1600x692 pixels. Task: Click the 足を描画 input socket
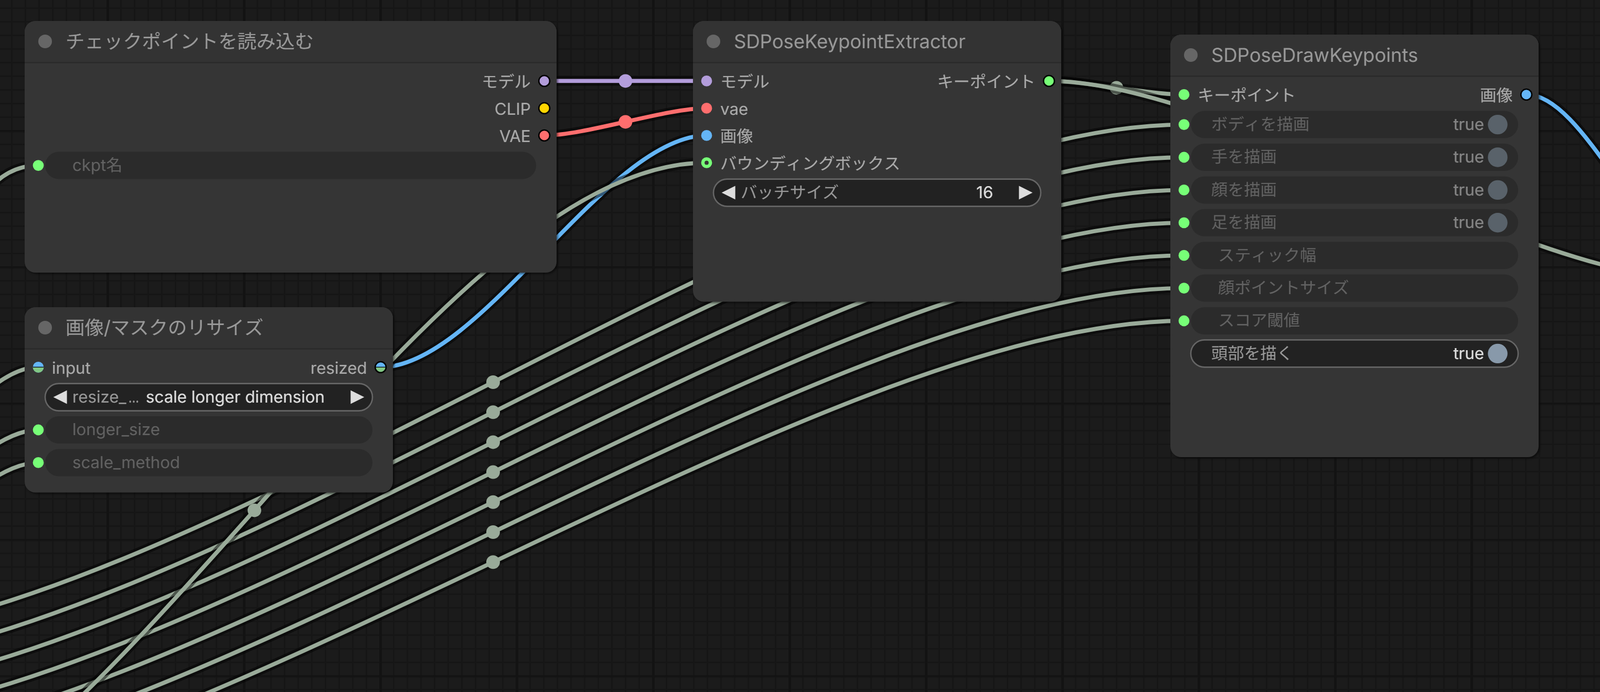1184,222
